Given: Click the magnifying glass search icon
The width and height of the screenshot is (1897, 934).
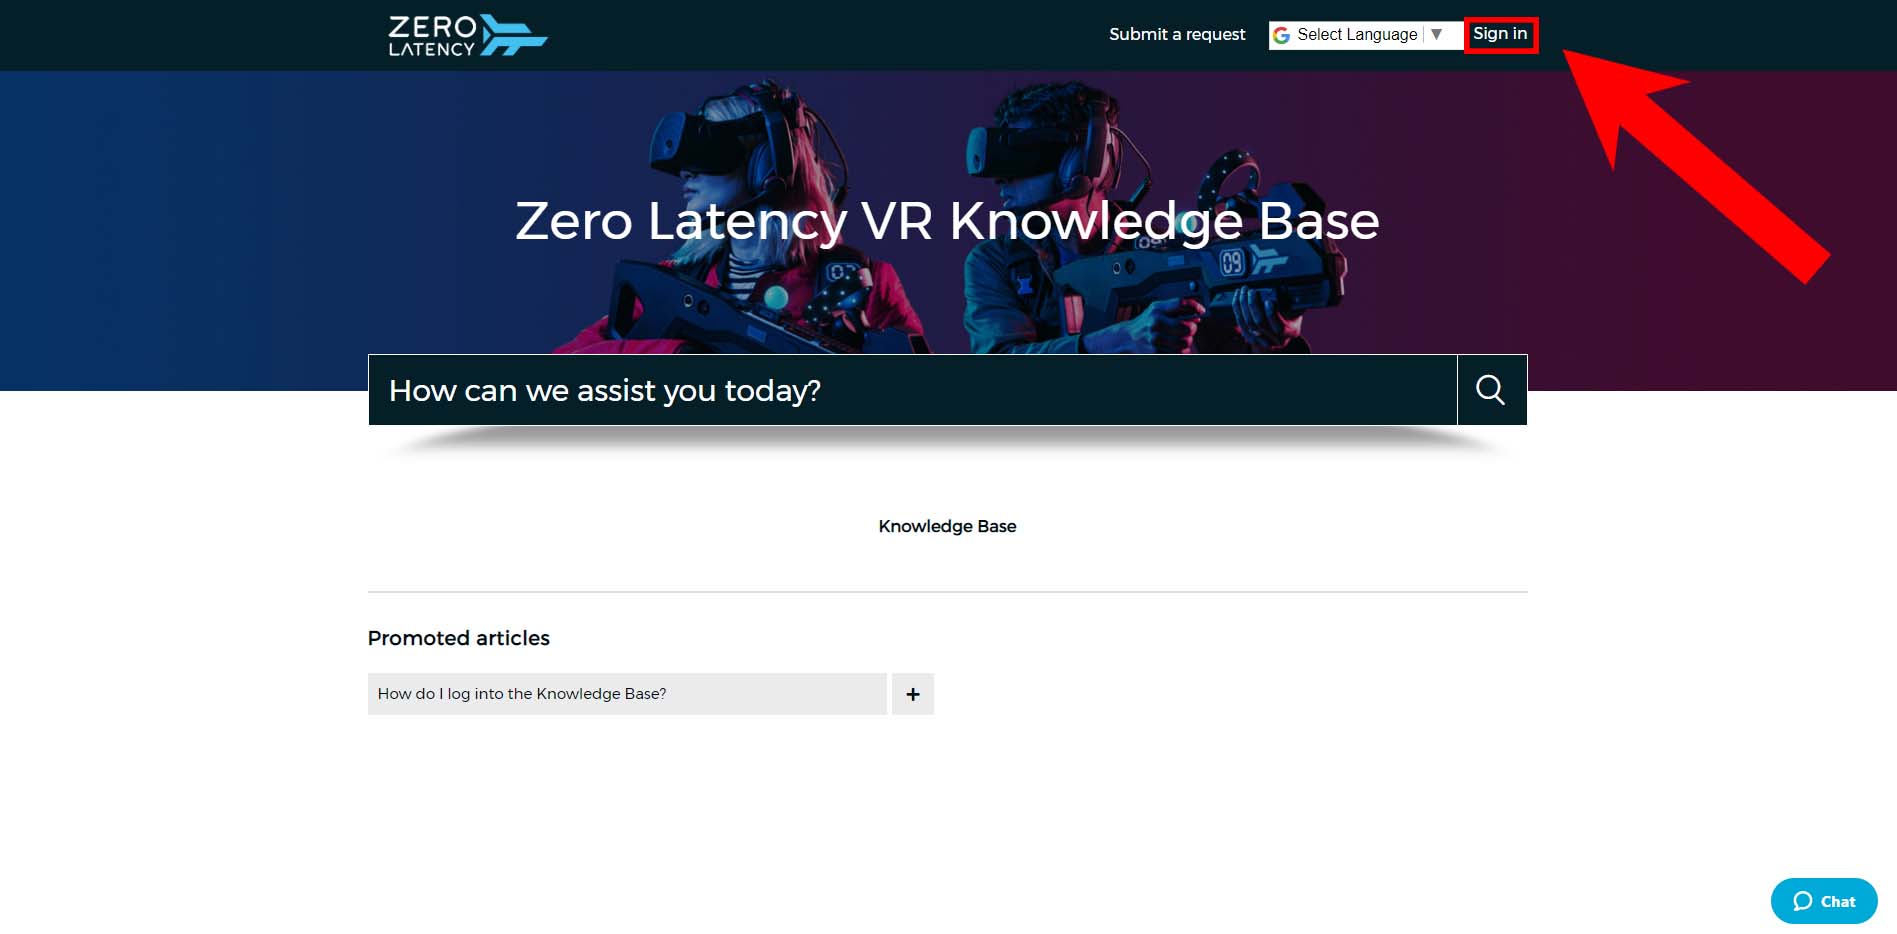Looking at the screenshot, I should (1491, 390).
